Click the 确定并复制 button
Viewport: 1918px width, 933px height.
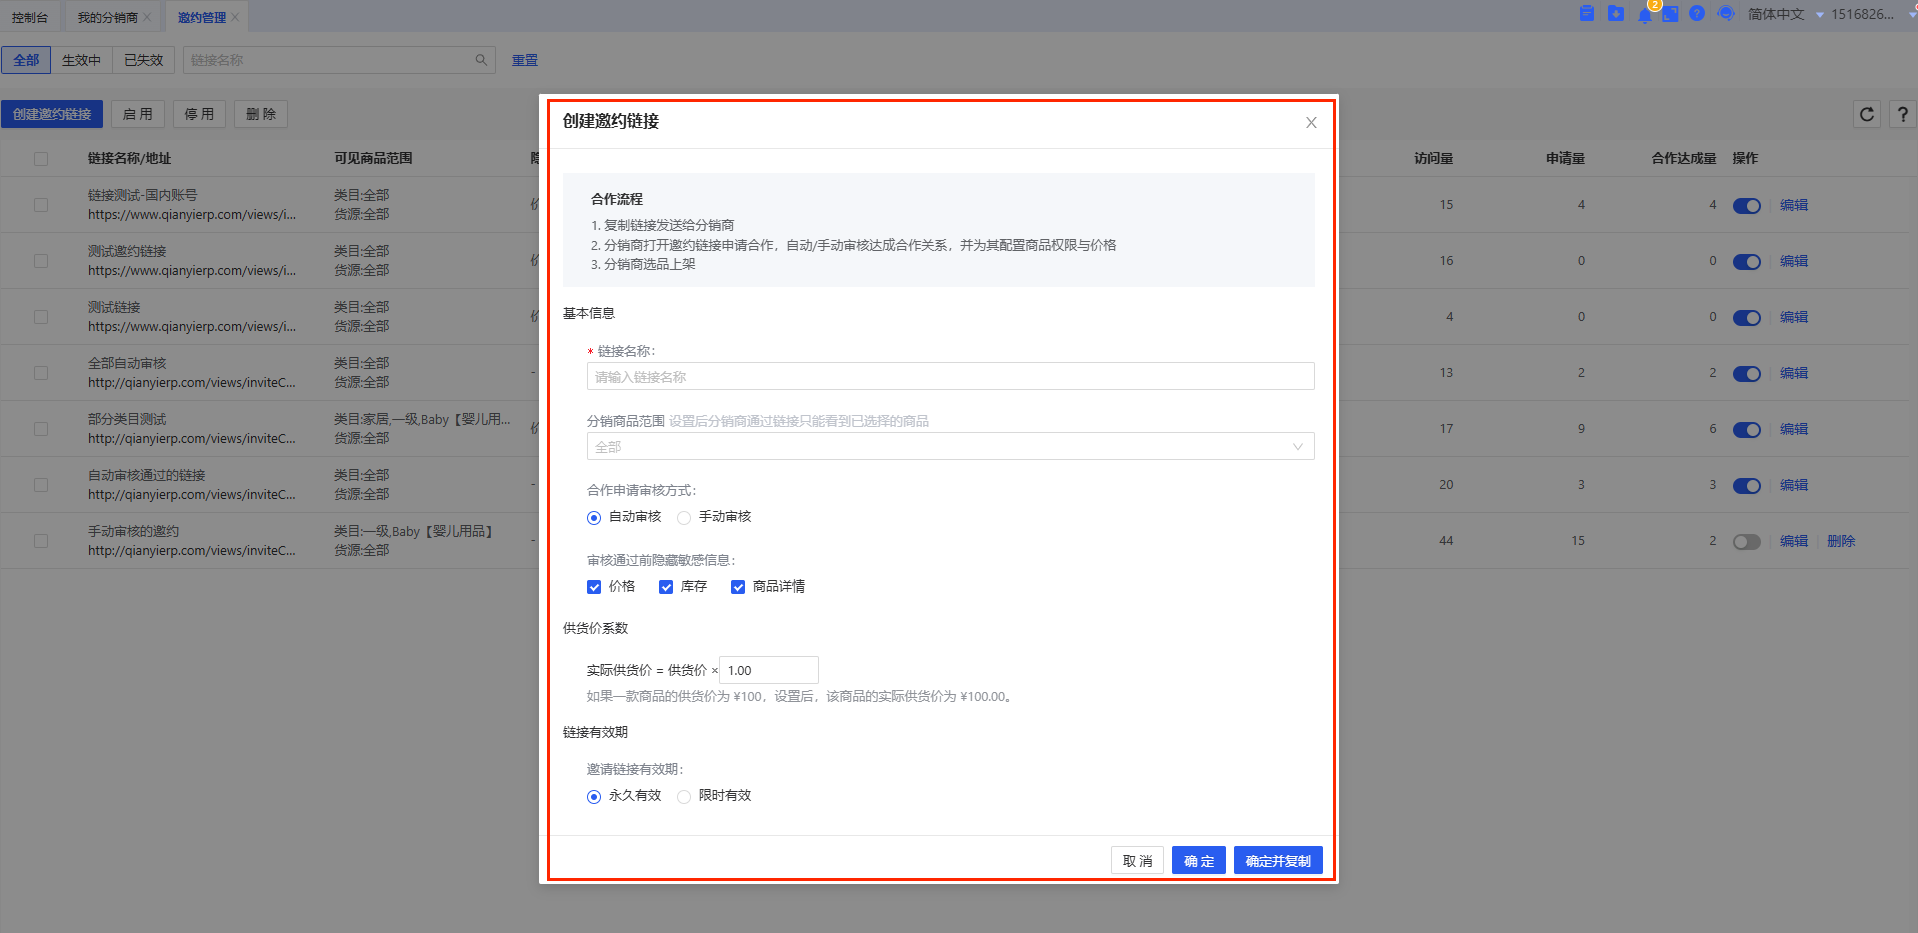1278,860
